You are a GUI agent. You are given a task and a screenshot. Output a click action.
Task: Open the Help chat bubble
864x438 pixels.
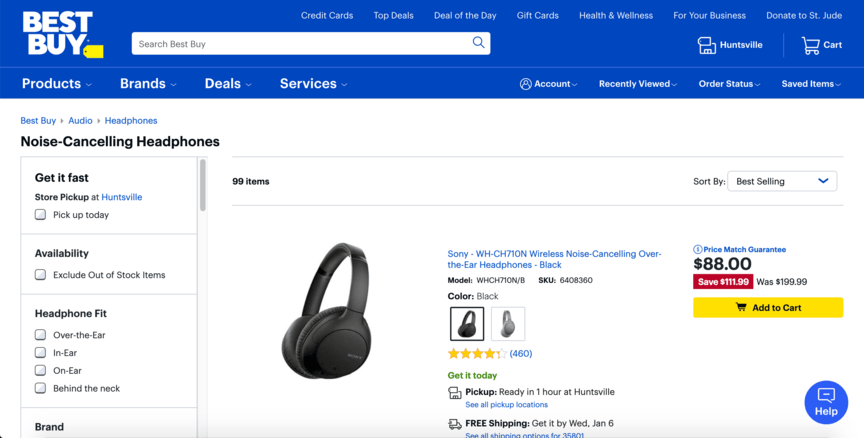(826, 401)
